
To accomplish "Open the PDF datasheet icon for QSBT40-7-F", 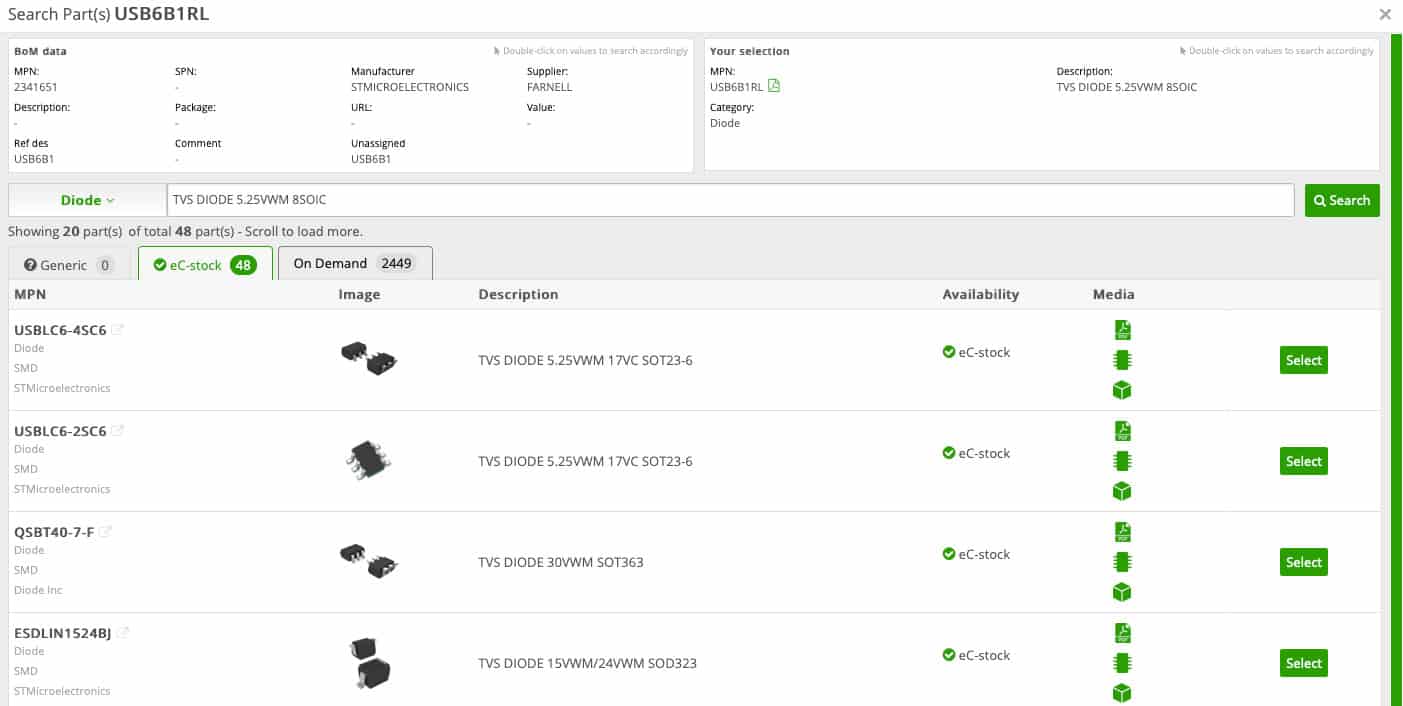I will point(1122,532).
